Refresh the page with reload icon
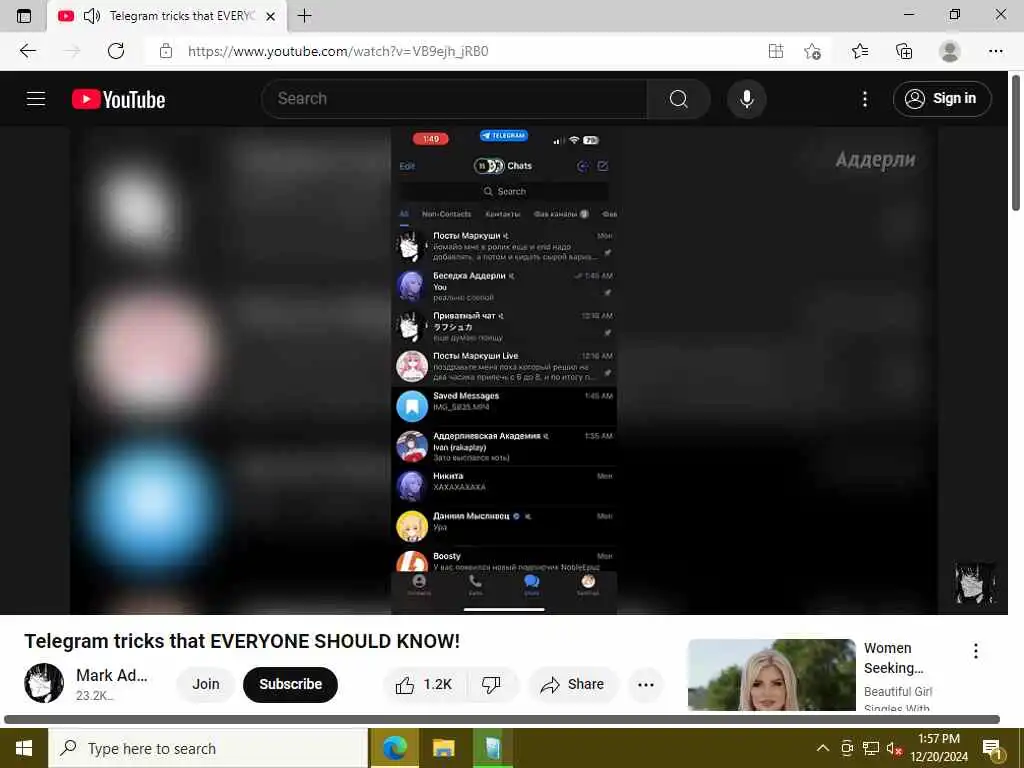The image size is (1024, 768). 116,51
